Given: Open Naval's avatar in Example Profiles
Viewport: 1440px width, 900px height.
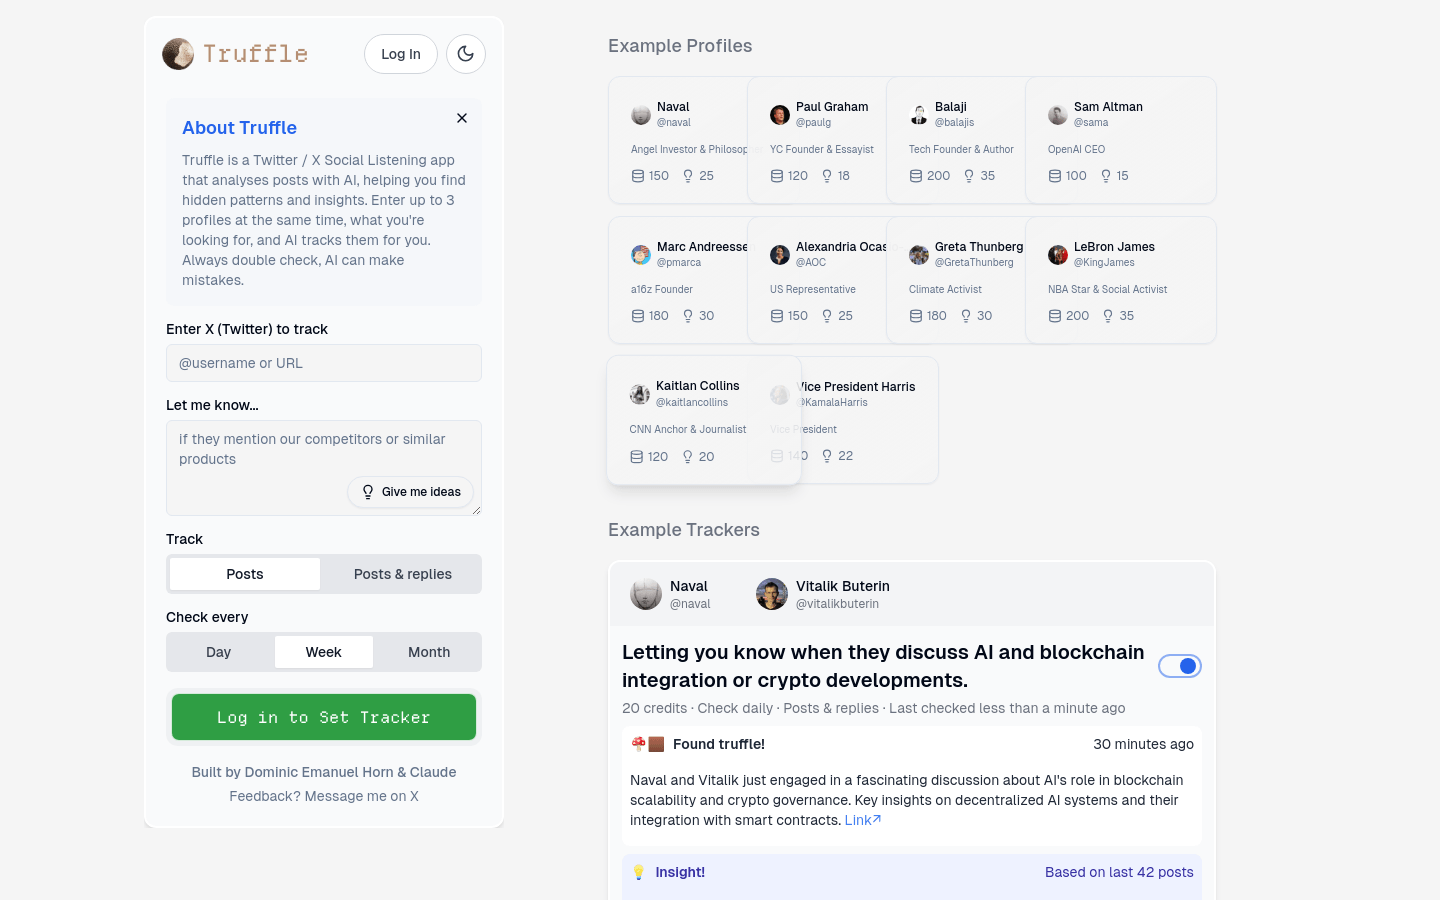Looking at the screenshot, I should (641, 115).
